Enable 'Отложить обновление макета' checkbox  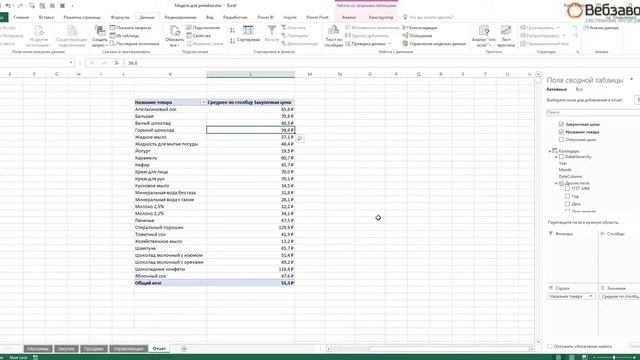(x=550, y=346)
